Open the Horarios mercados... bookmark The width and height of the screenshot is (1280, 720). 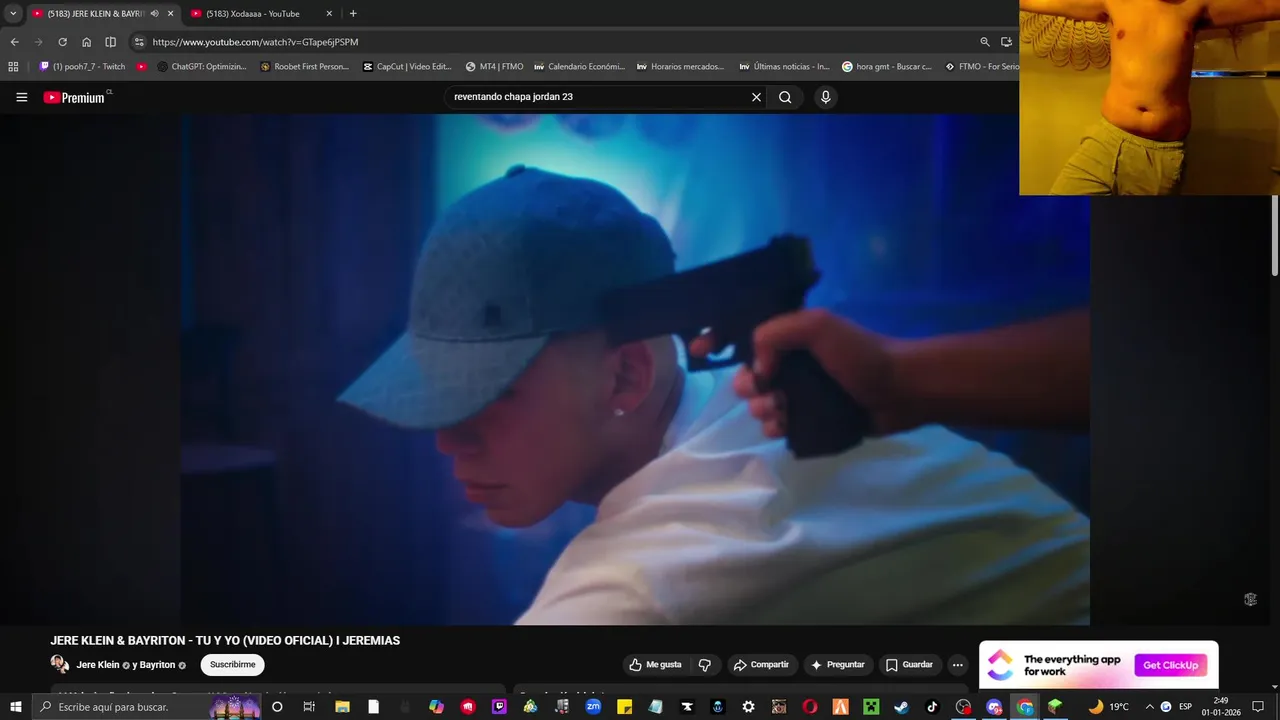[680, 67]
